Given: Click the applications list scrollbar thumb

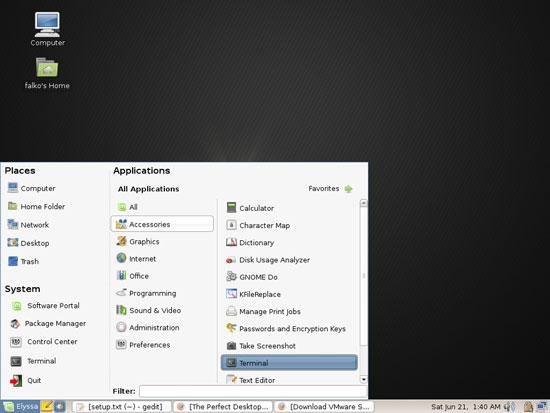Looking at the screenshot, I should [x=364, y=275].
